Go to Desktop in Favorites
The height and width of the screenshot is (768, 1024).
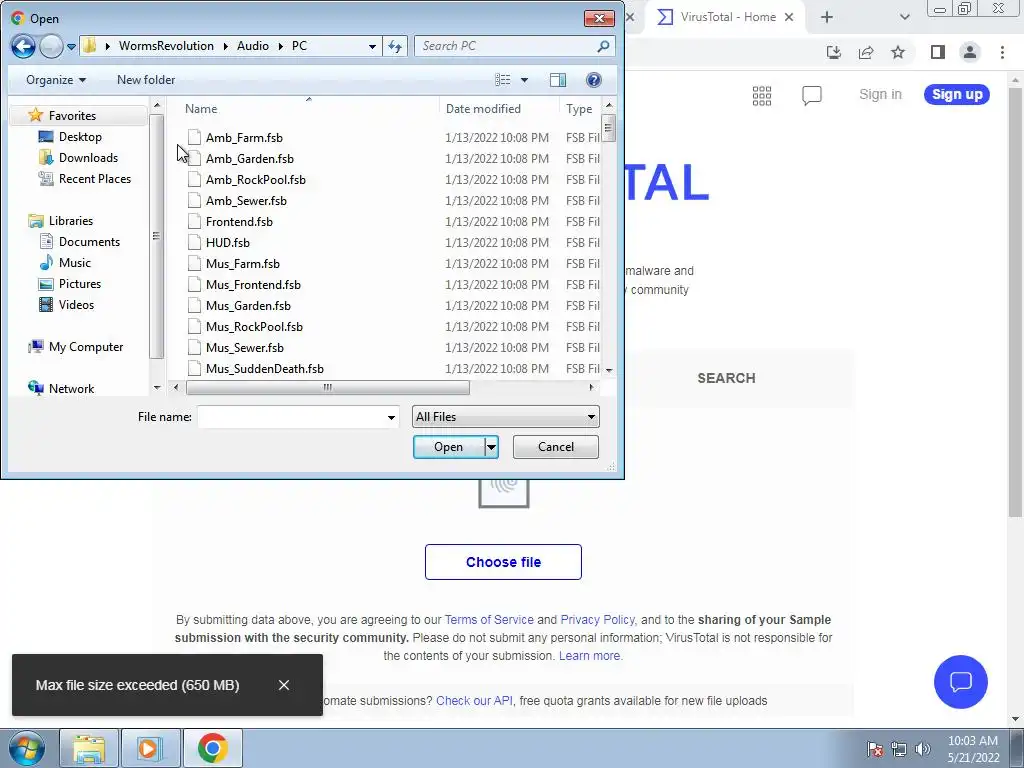click(80, 136)
